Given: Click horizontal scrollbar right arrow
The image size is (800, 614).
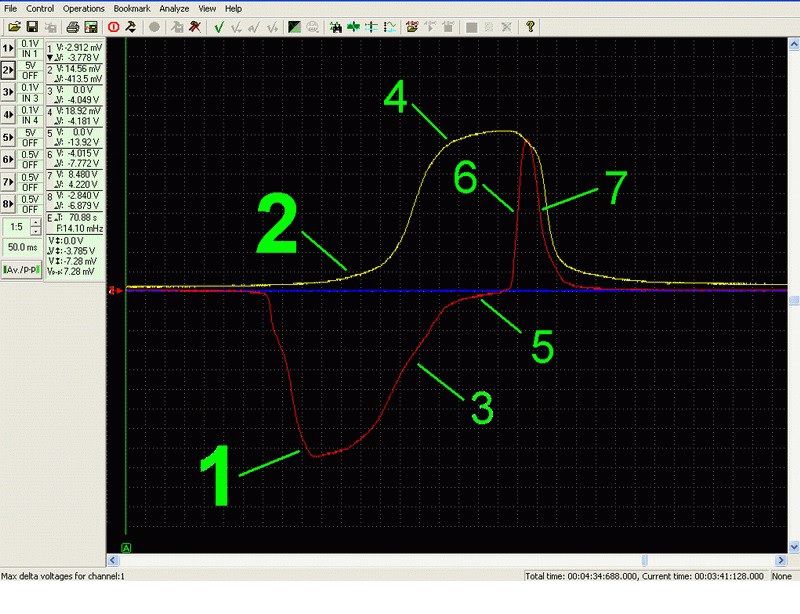Looking at the screenshot, I should (781, 560).
